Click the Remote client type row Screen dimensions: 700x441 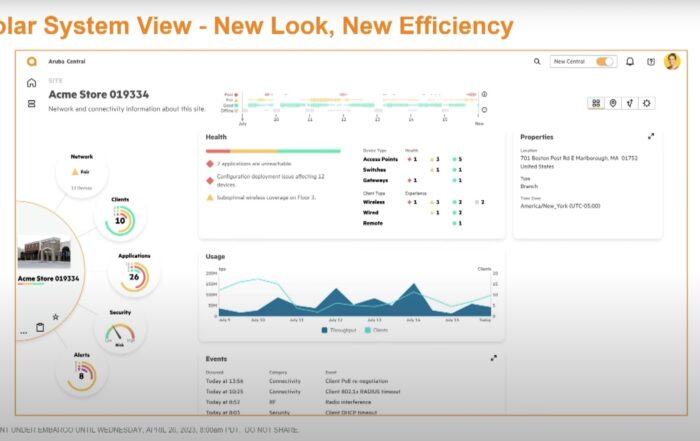412,223
